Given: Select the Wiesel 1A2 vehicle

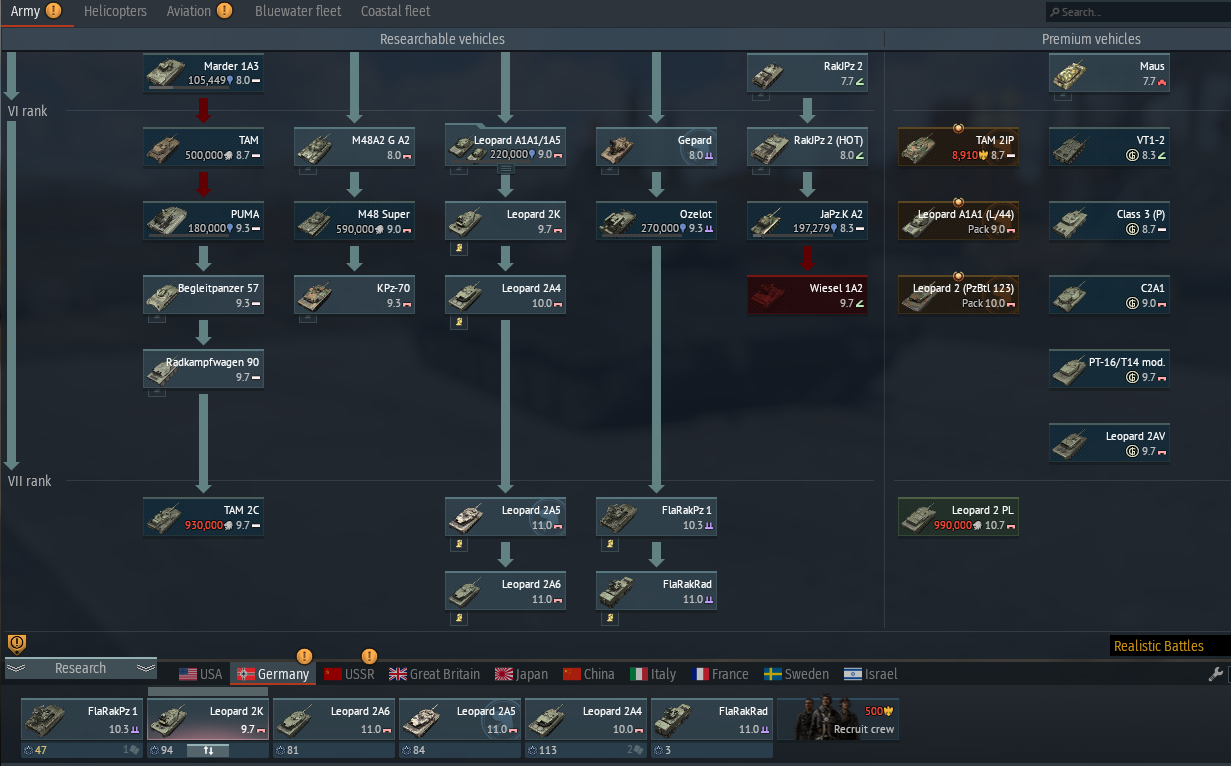Looking at the screenshot, I should 808,296.
